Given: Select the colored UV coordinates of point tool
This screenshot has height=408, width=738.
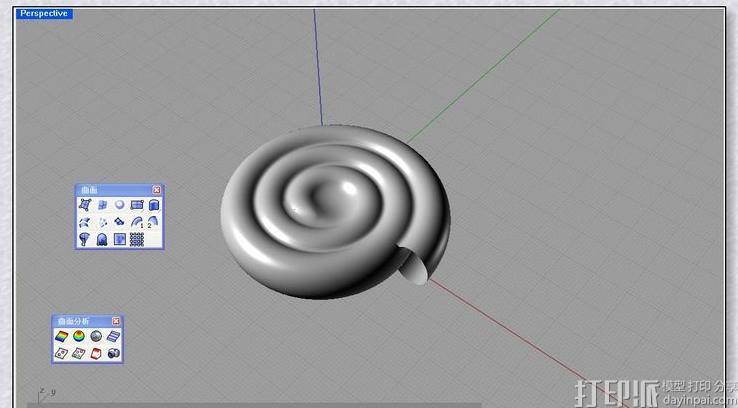Looking at the screenshot, I should click(79, 353).
